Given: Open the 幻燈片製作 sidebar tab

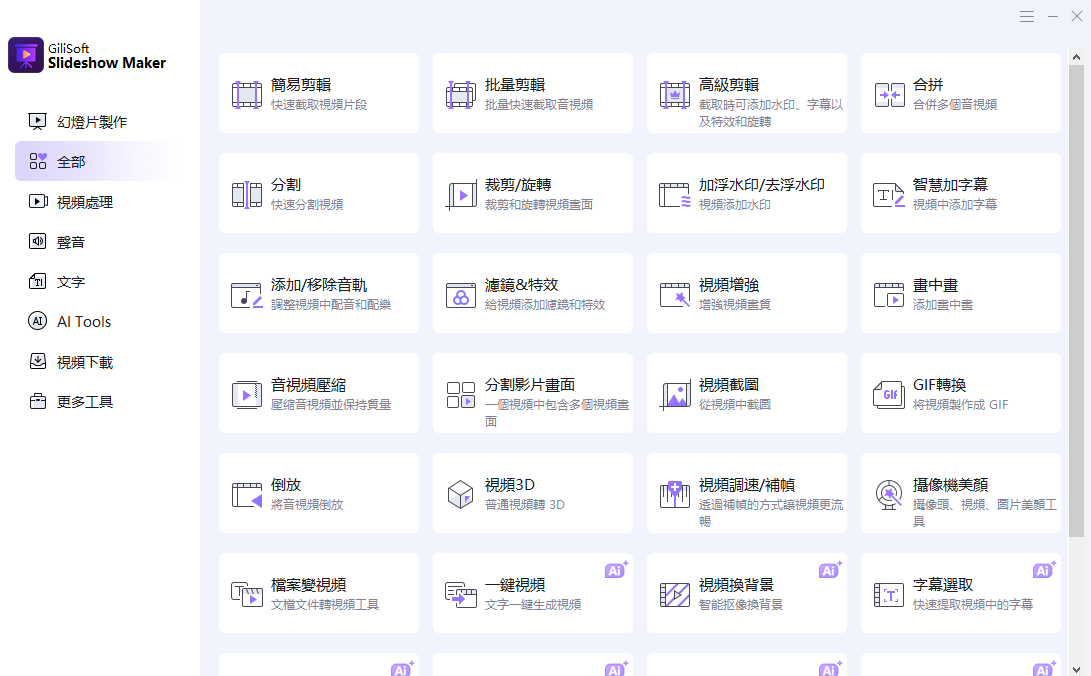Looking at the screenshot, I should coord(91,122).
